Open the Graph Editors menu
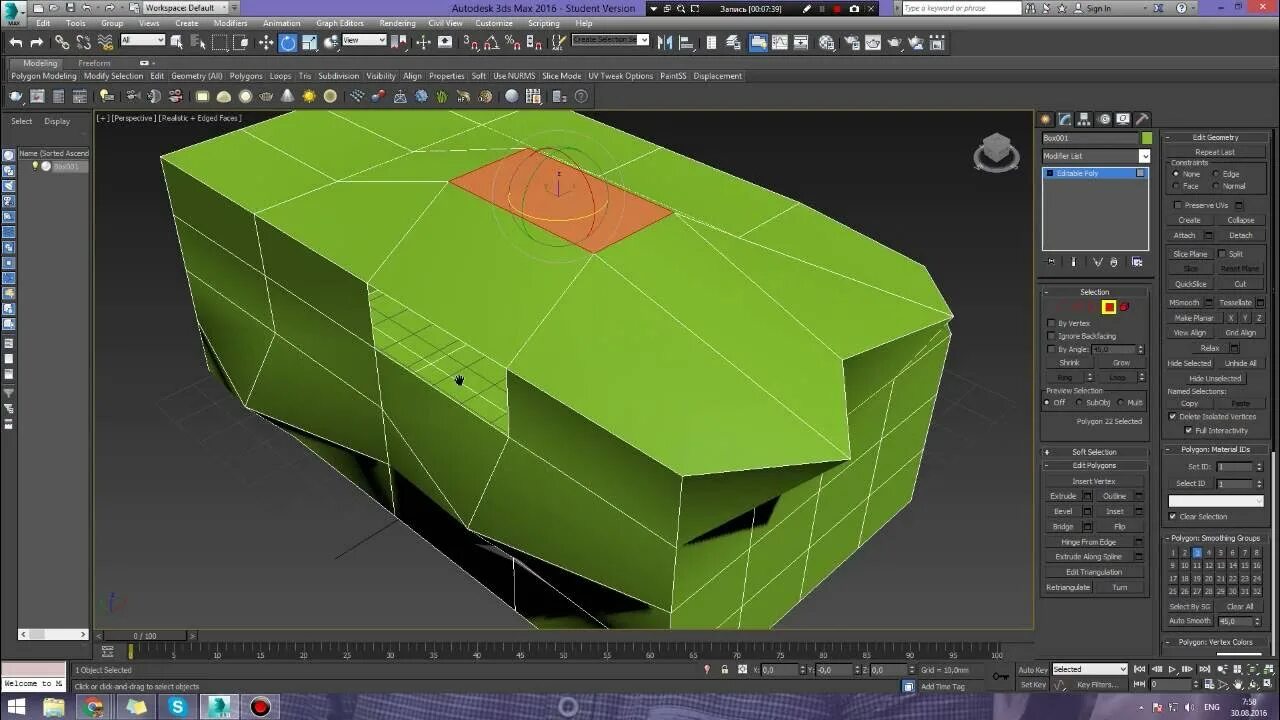1280x720 pixels. coord(340,23)
